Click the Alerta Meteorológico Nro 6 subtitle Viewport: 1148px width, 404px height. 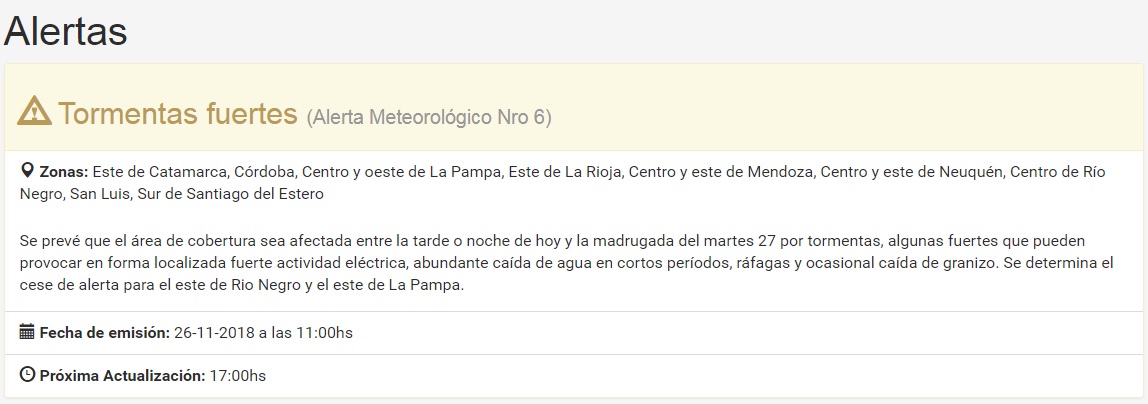tap(429, 117)
